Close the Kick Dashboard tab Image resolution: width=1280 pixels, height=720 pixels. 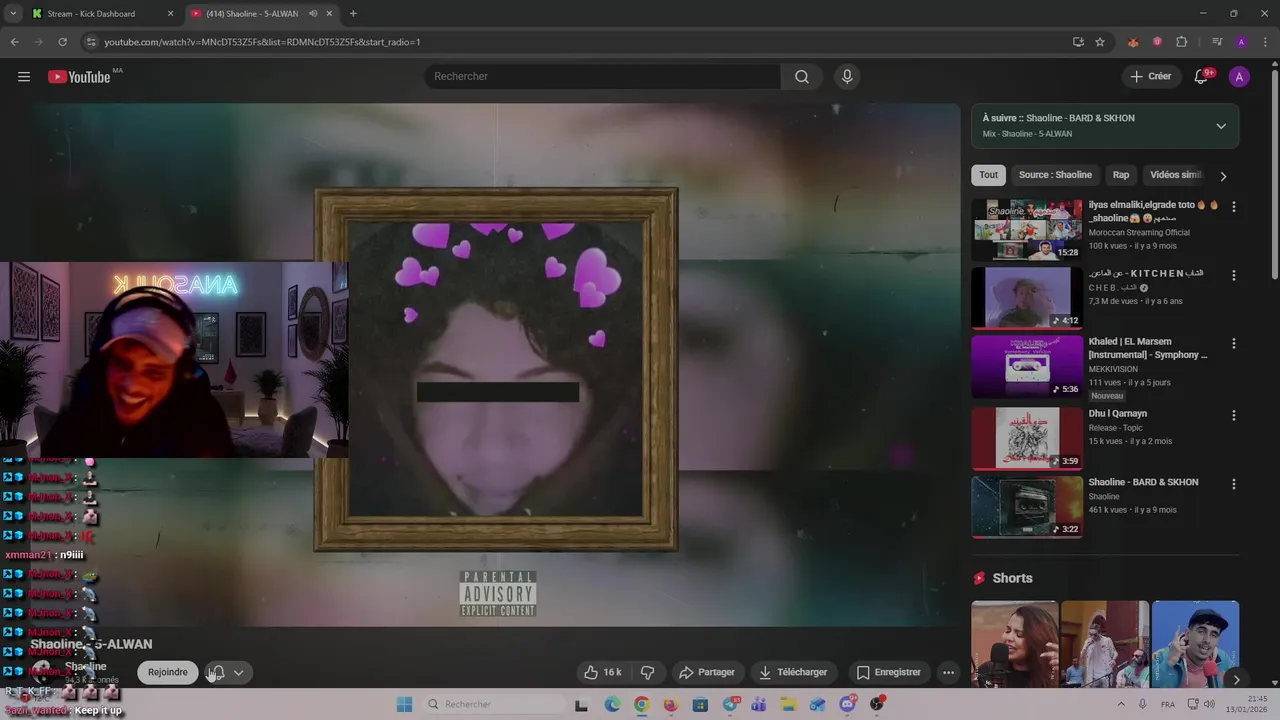(170, 14)
